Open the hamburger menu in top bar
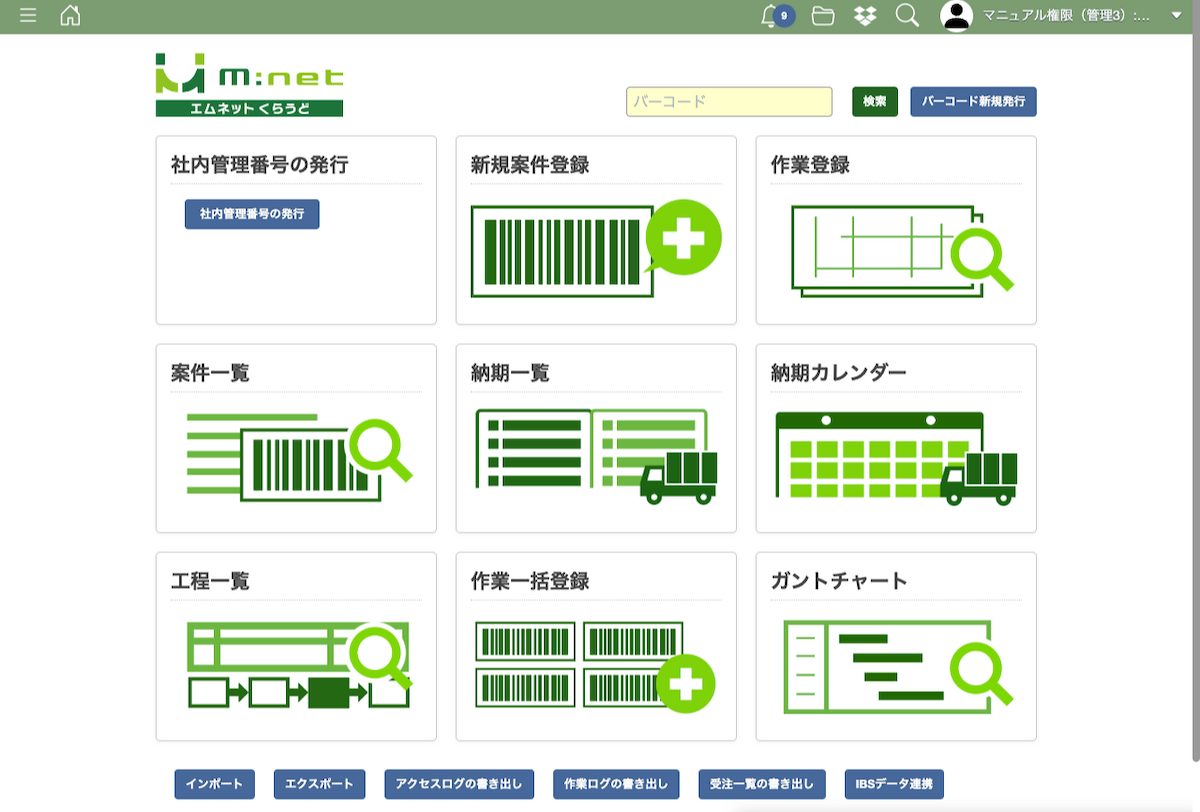 coord(28,16)
